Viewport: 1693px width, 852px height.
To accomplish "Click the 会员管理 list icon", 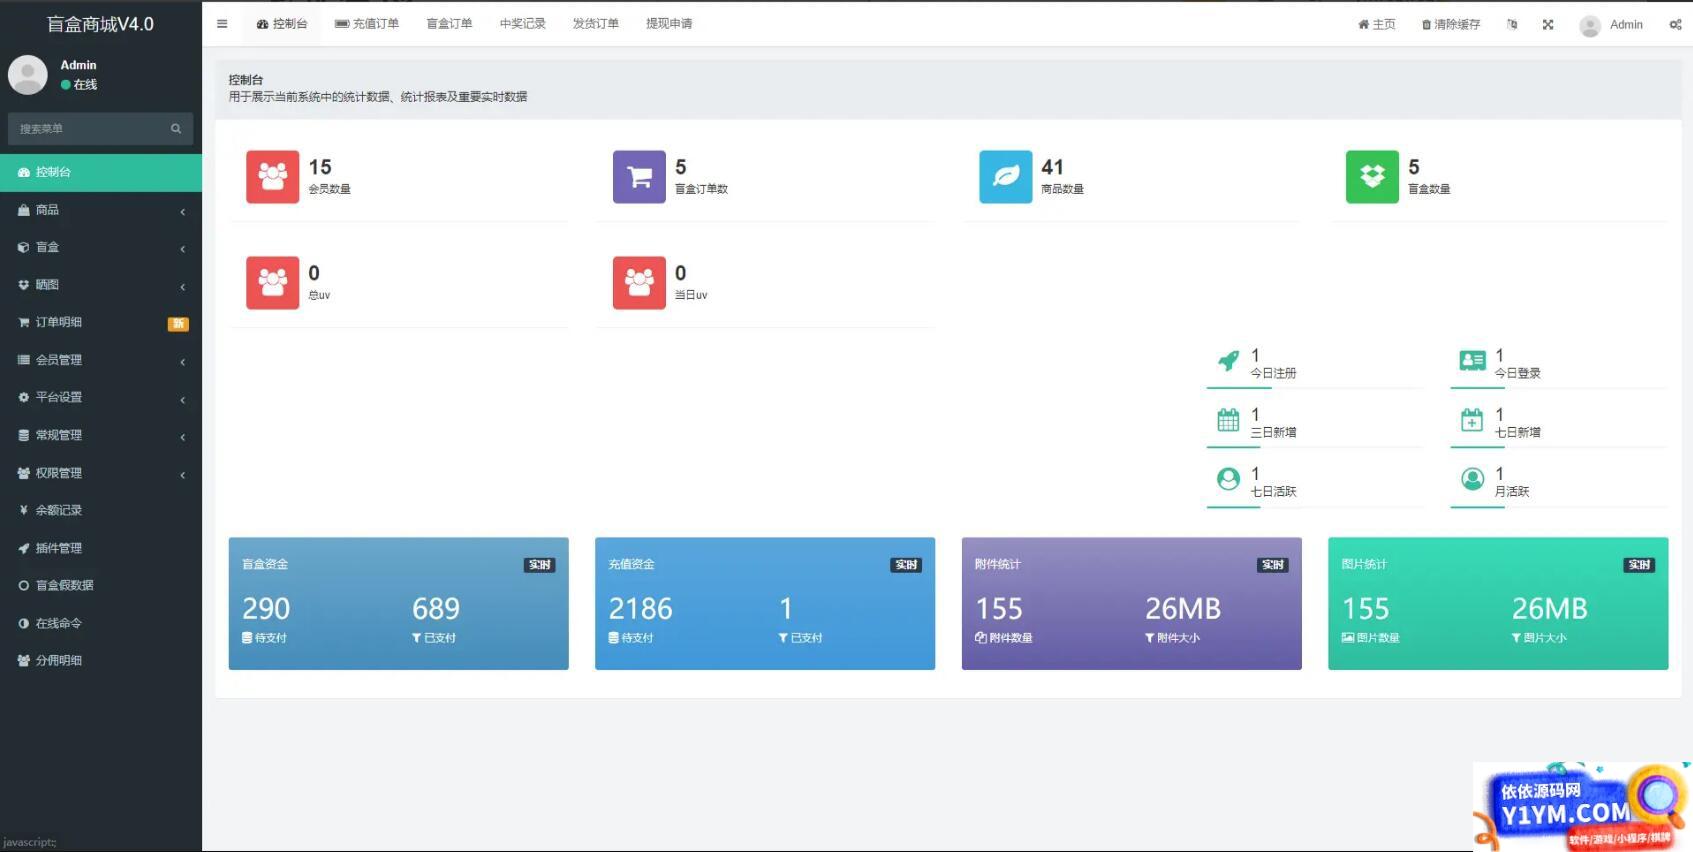I will pyautogui.click(x=23, y=360).
